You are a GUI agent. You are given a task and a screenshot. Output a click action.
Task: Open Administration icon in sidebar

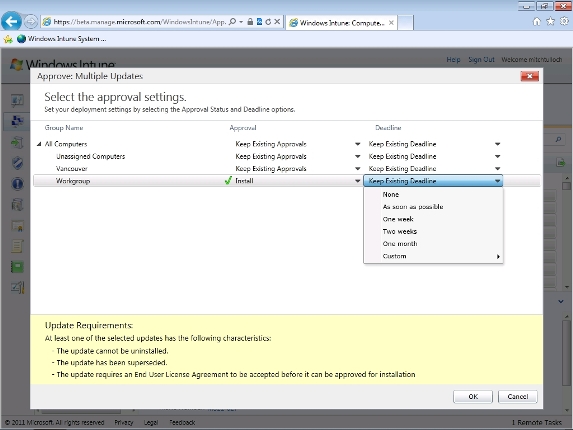(x=17, y=288)
